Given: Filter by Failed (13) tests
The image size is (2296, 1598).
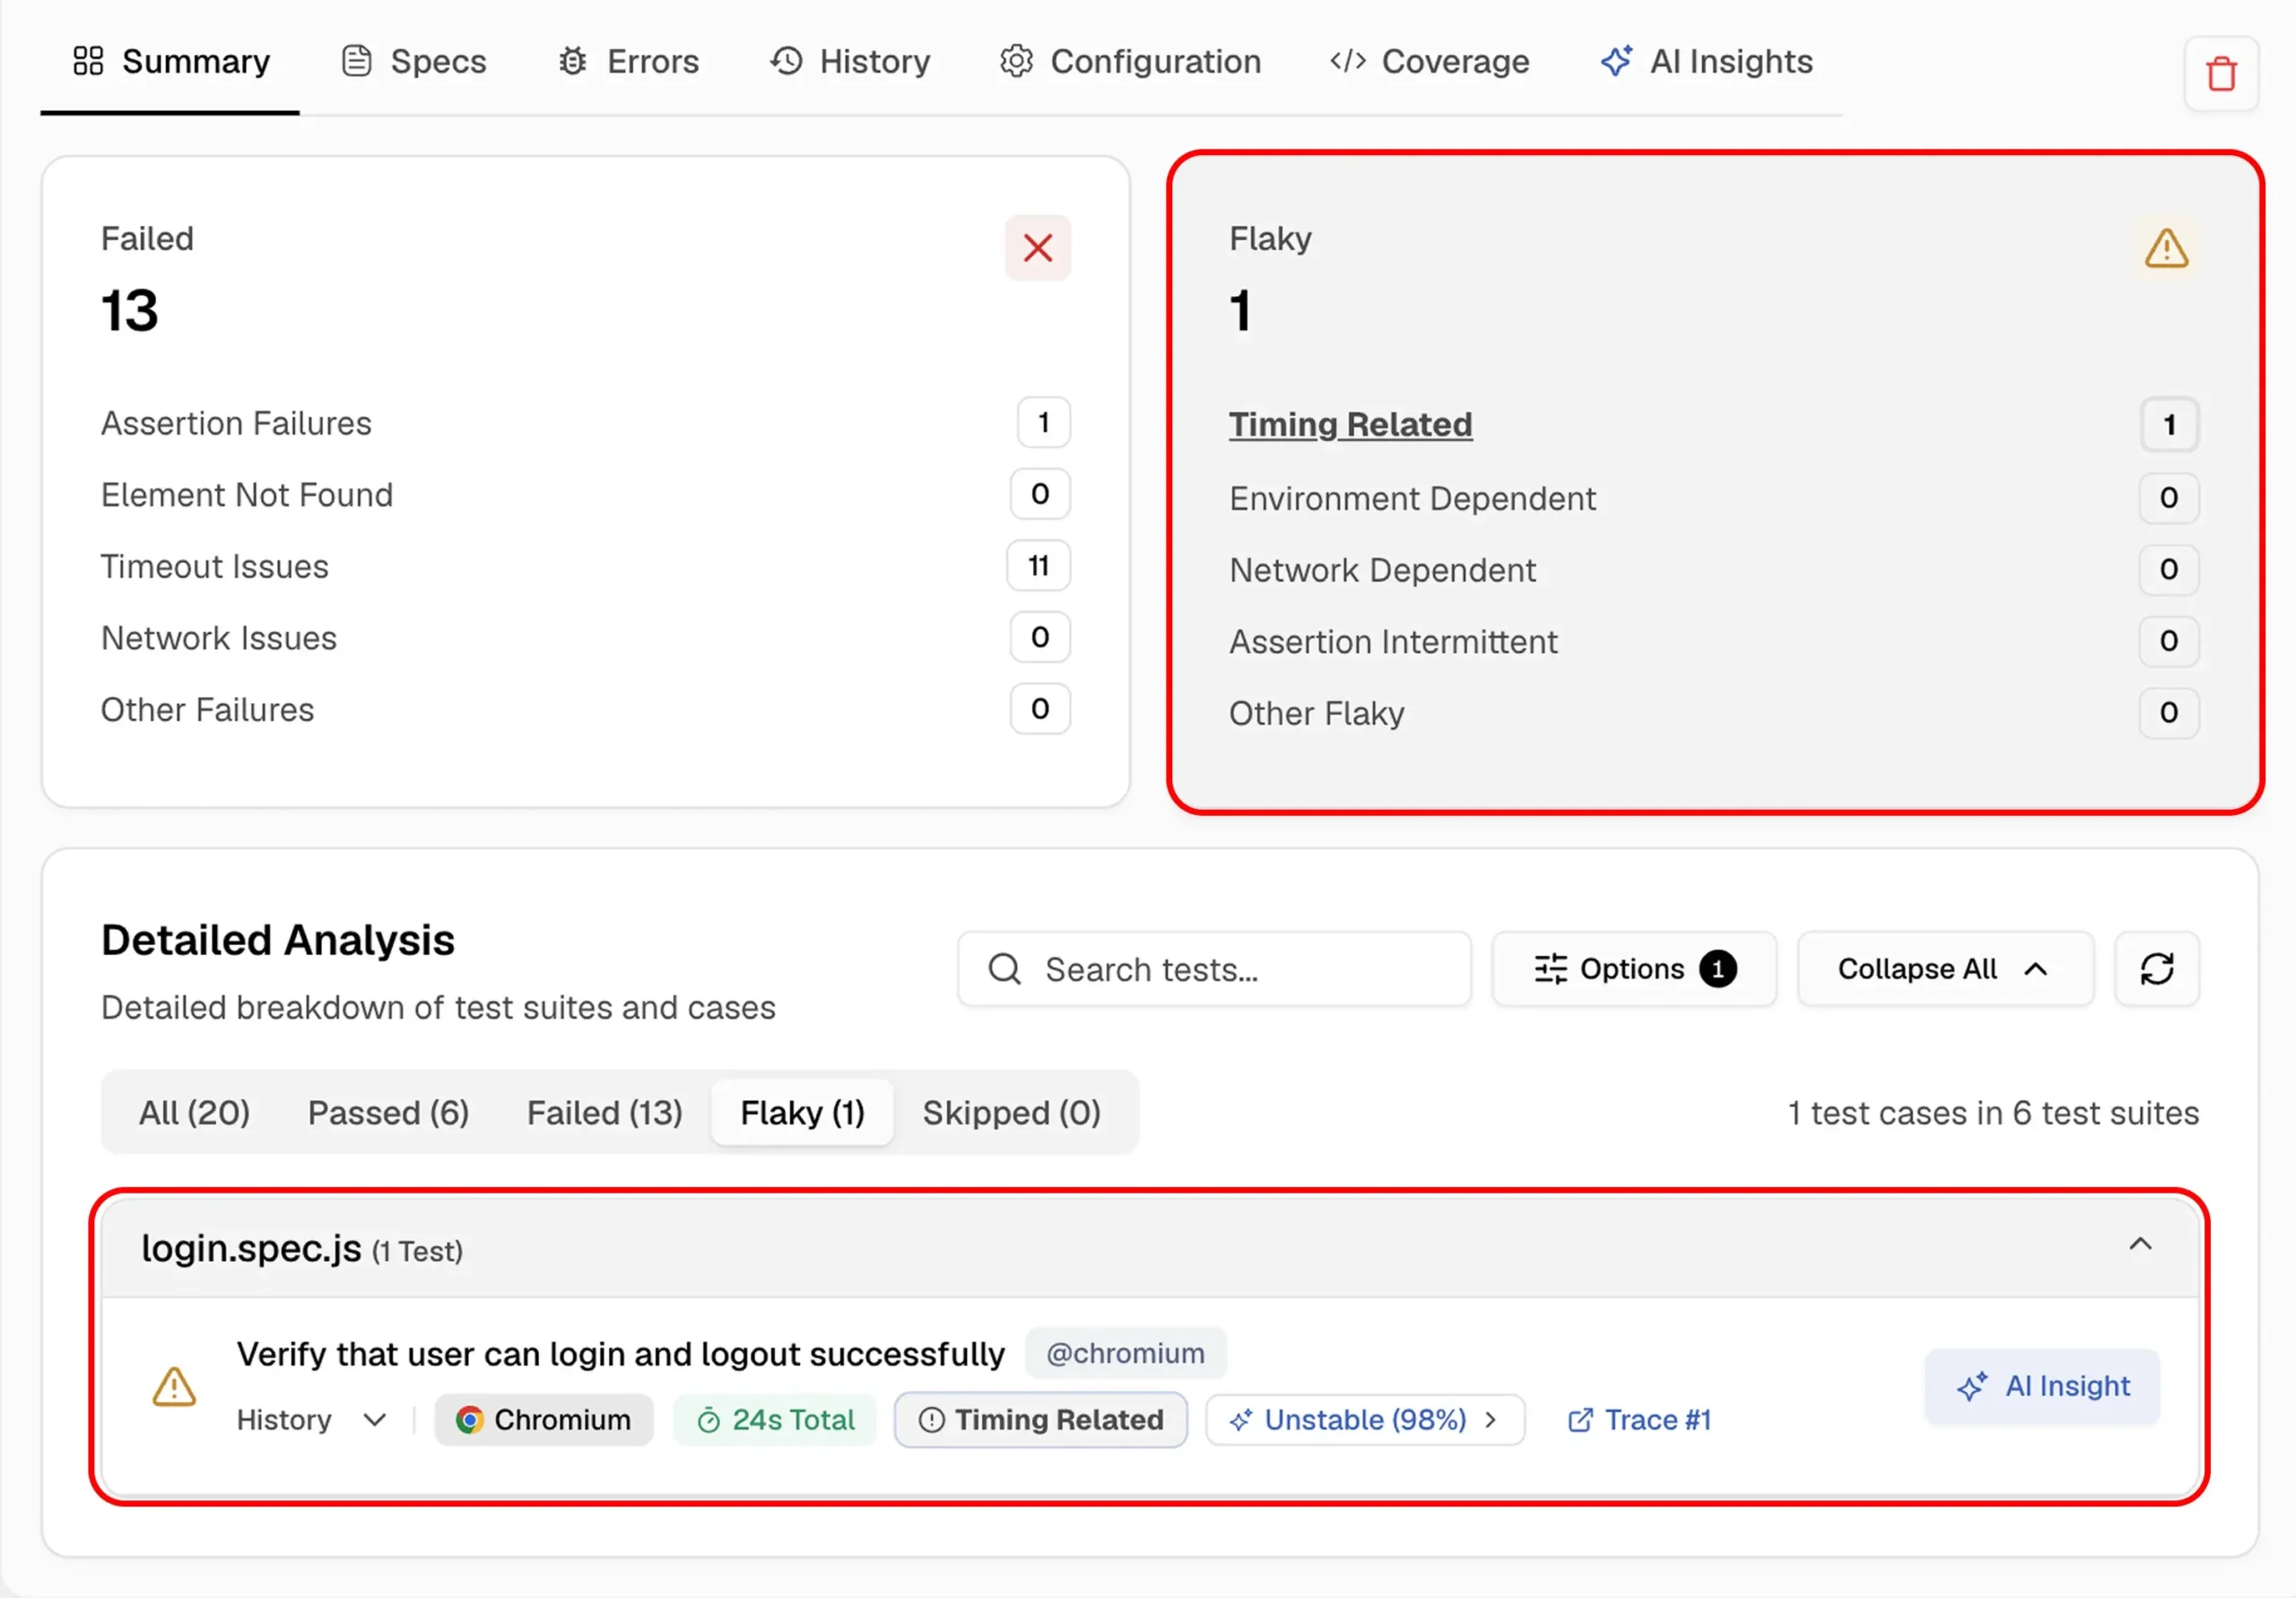Looking at the screenshot, I should point(604,1113).
